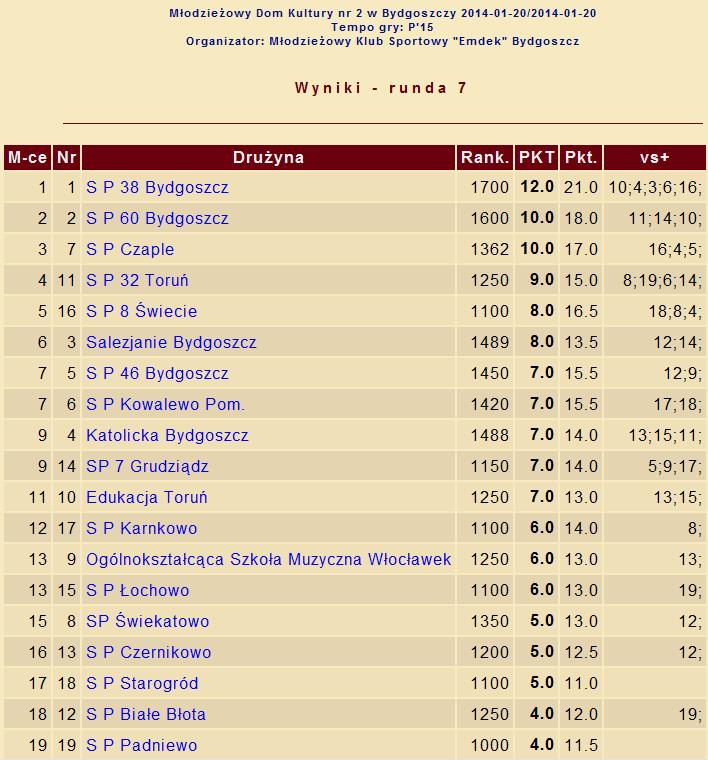This screenshot has height=760, width=708.
Task: Open the SP 7 Grudziądz team link
Action: pyautogui.click(x=147, y=466)
